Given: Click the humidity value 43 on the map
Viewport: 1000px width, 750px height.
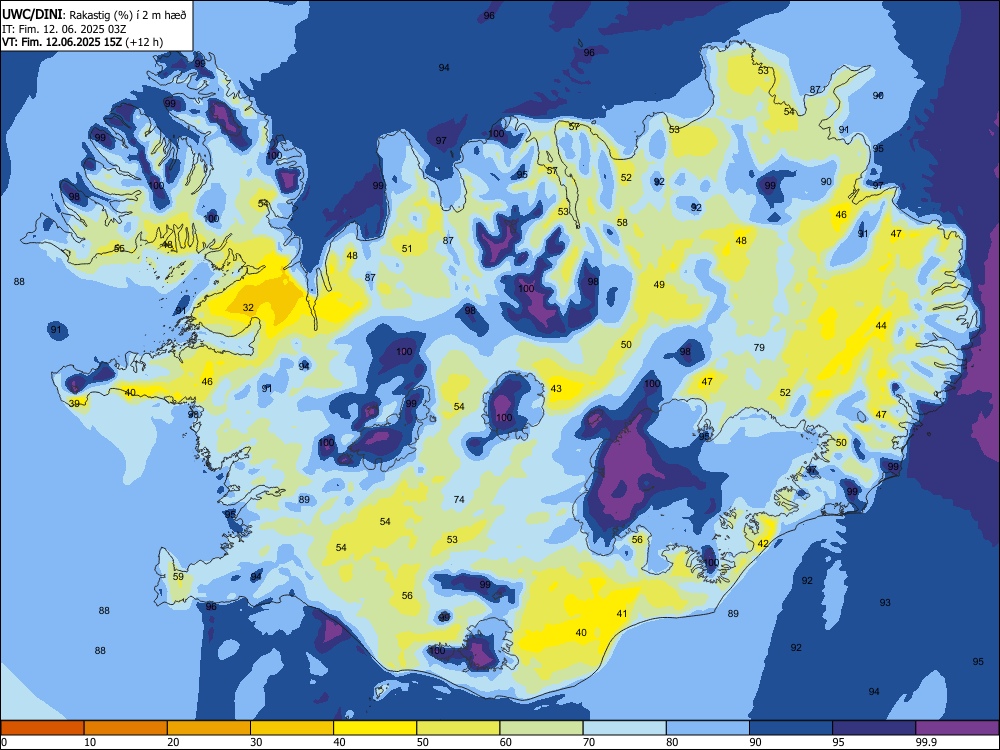Looking at the screenshot, I should 556,388.
